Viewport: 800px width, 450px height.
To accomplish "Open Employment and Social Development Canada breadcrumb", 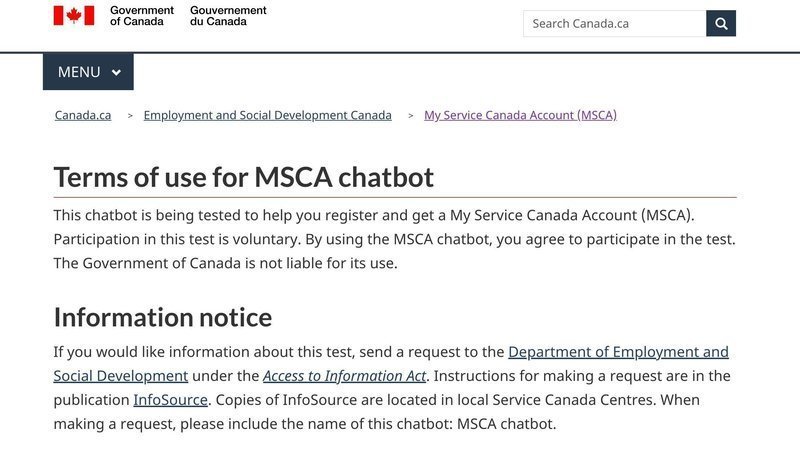I will (x=267, y=115).
